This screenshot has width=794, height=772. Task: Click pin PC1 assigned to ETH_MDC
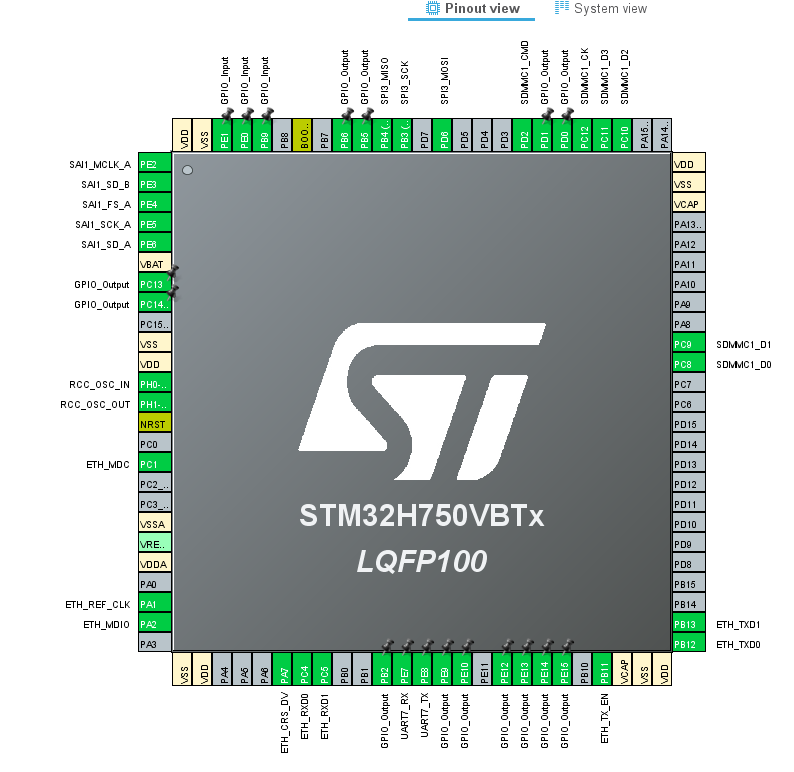(155, 464)
